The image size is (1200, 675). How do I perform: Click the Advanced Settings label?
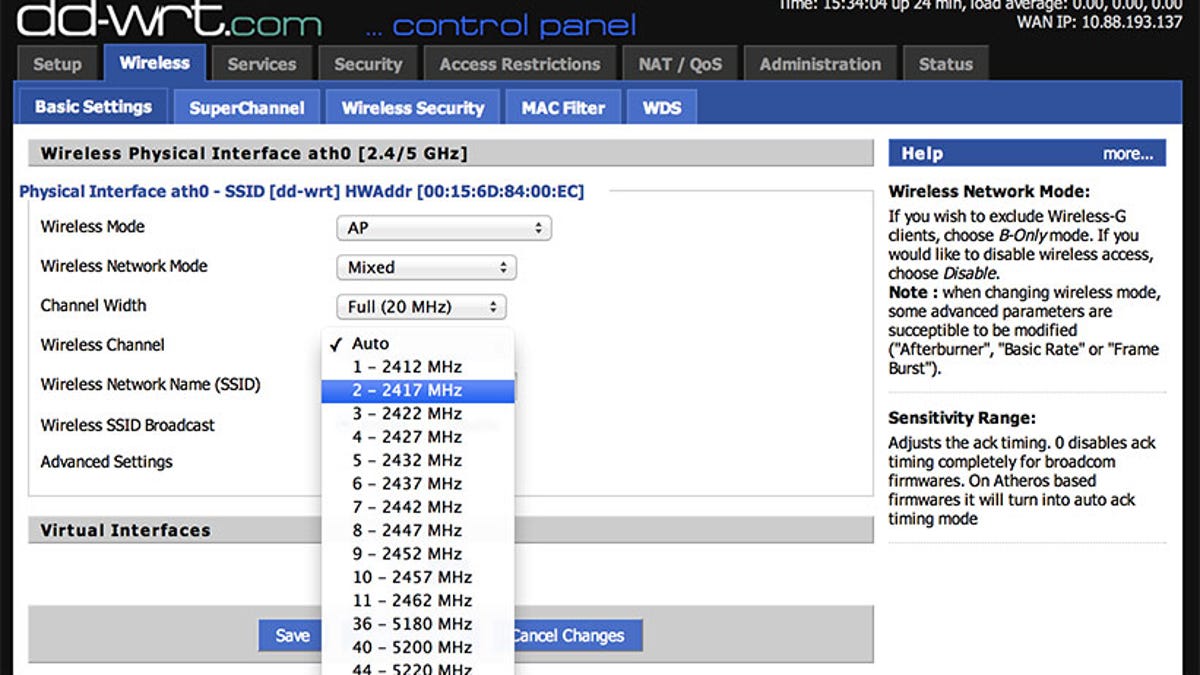coord(106,462)
